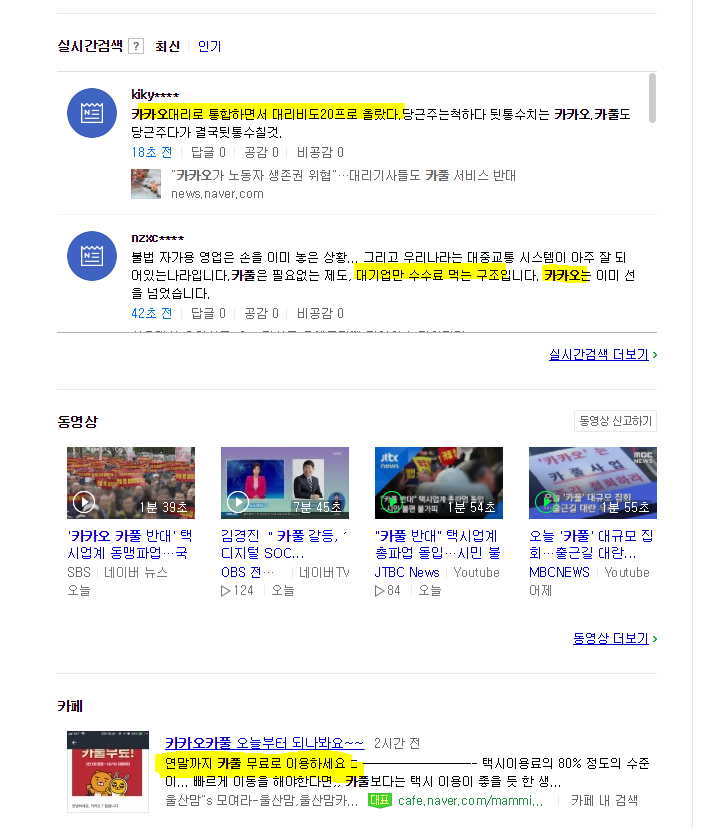Screen dimensions: 702x828
Task: Click 네이버TV source under OBS video
Action: coord(324,572)
